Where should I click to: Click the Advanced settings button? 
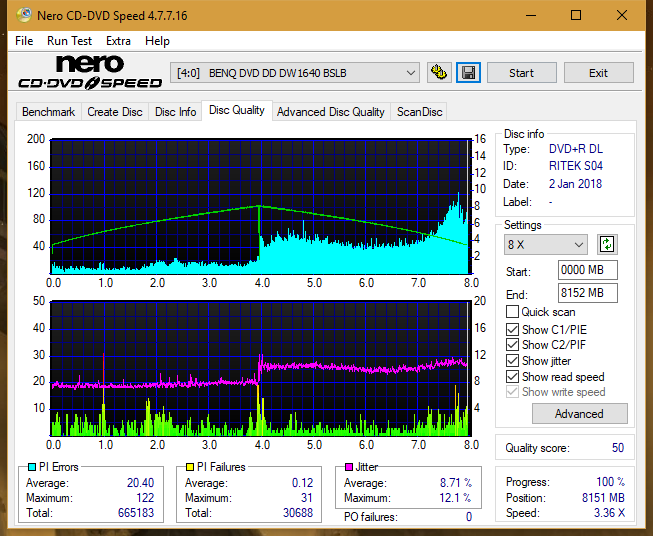click(579, 414)
